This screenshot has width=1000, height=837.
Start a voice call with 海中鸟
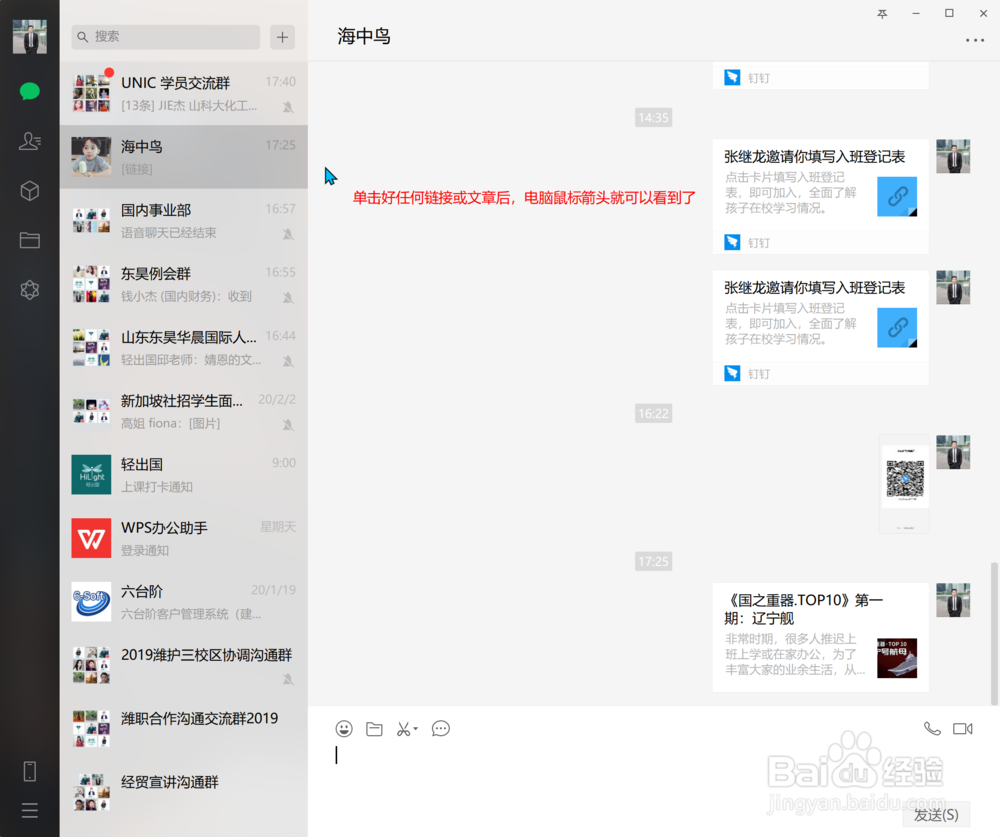pyautogui.click(x=931, y=728)
